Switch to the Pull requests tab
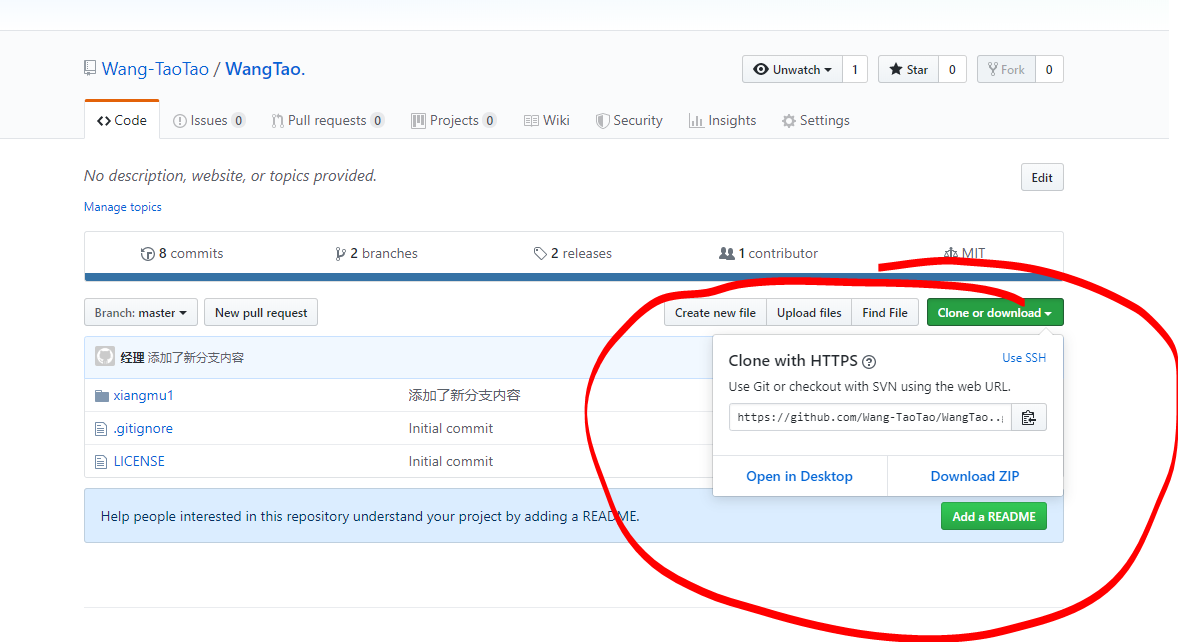This screenshot has width=1178, height=642. (x=328, y=120)
